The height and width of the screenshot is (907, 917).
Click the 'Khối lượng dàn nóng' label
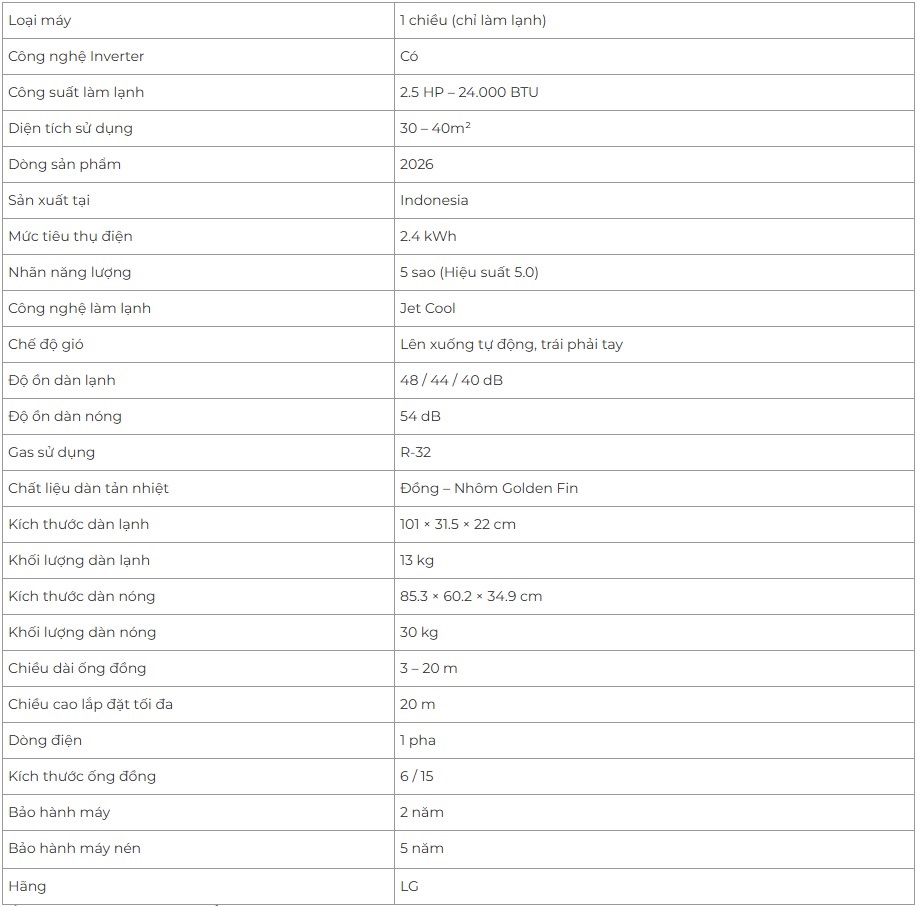(82, 632)
